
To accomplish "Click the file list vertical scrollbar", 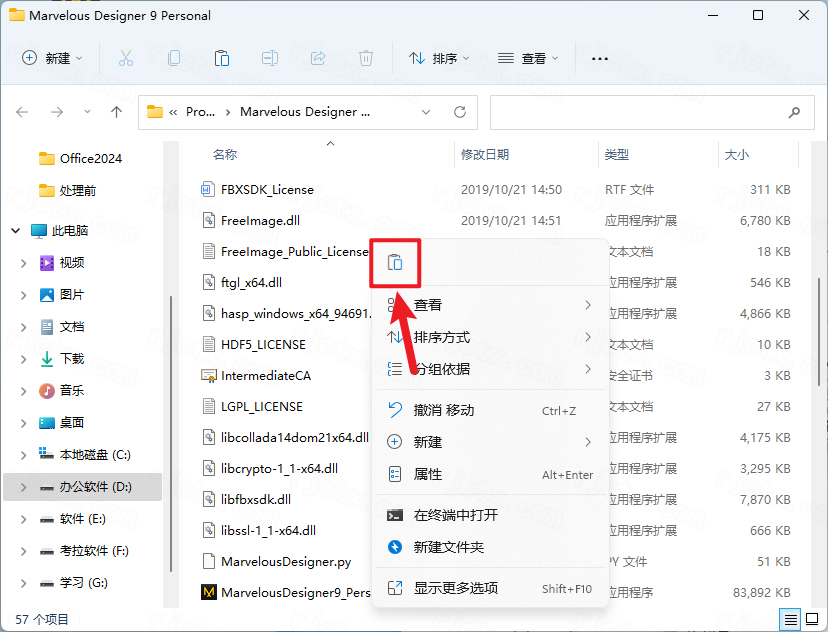I will tap(819, 332).
